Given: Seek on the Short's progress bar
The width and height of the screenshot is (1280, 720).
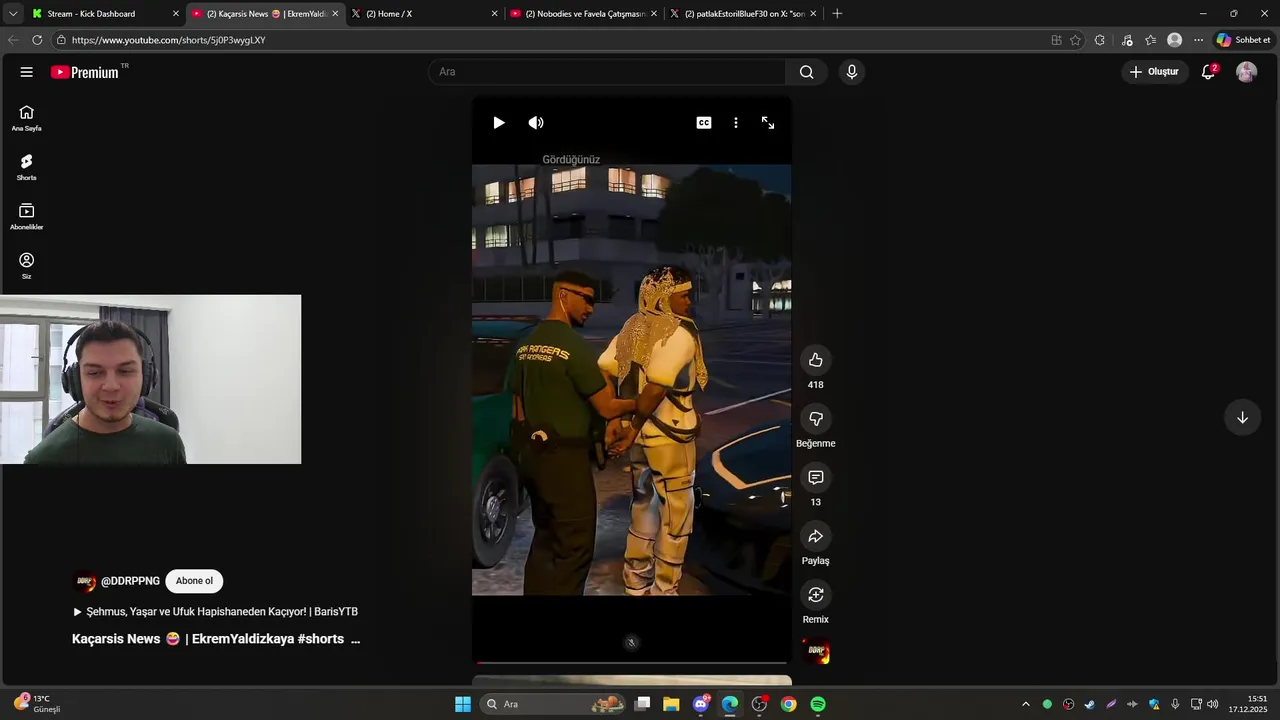Looking at the screenshot, I should click(x=631, y=662).
